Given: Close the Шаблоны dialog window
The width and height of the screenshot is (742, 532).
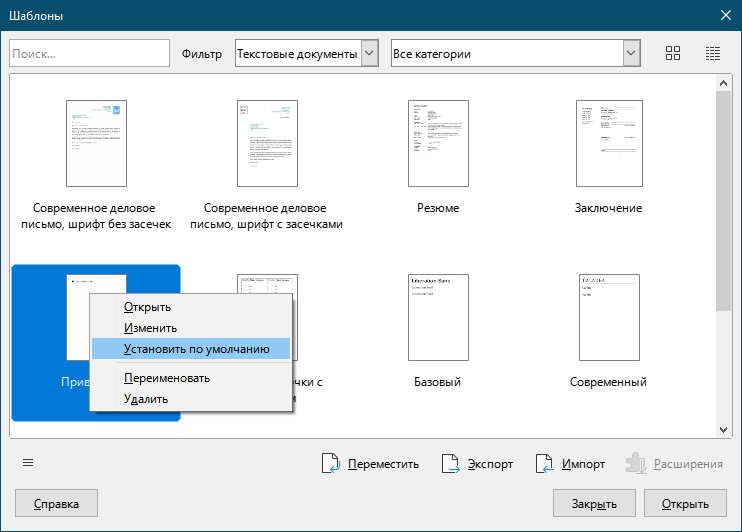Looking at the screenshot, I should click(x=725, y=15).
